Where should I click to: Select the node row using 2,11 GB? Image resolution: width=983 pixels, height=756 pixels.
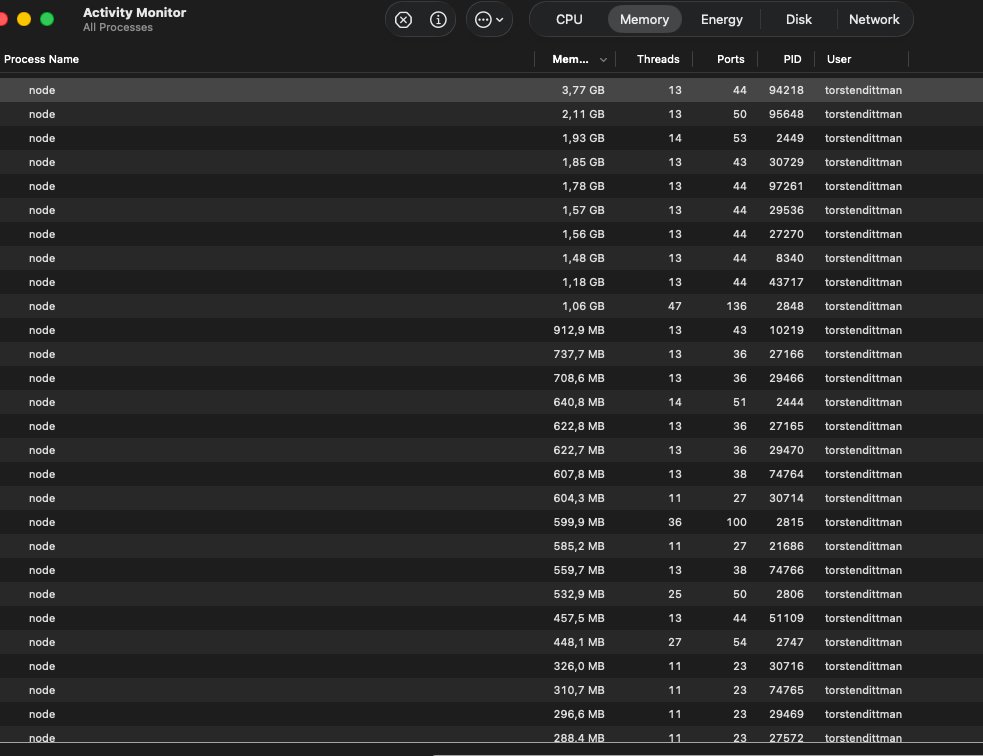pos(492,114)
